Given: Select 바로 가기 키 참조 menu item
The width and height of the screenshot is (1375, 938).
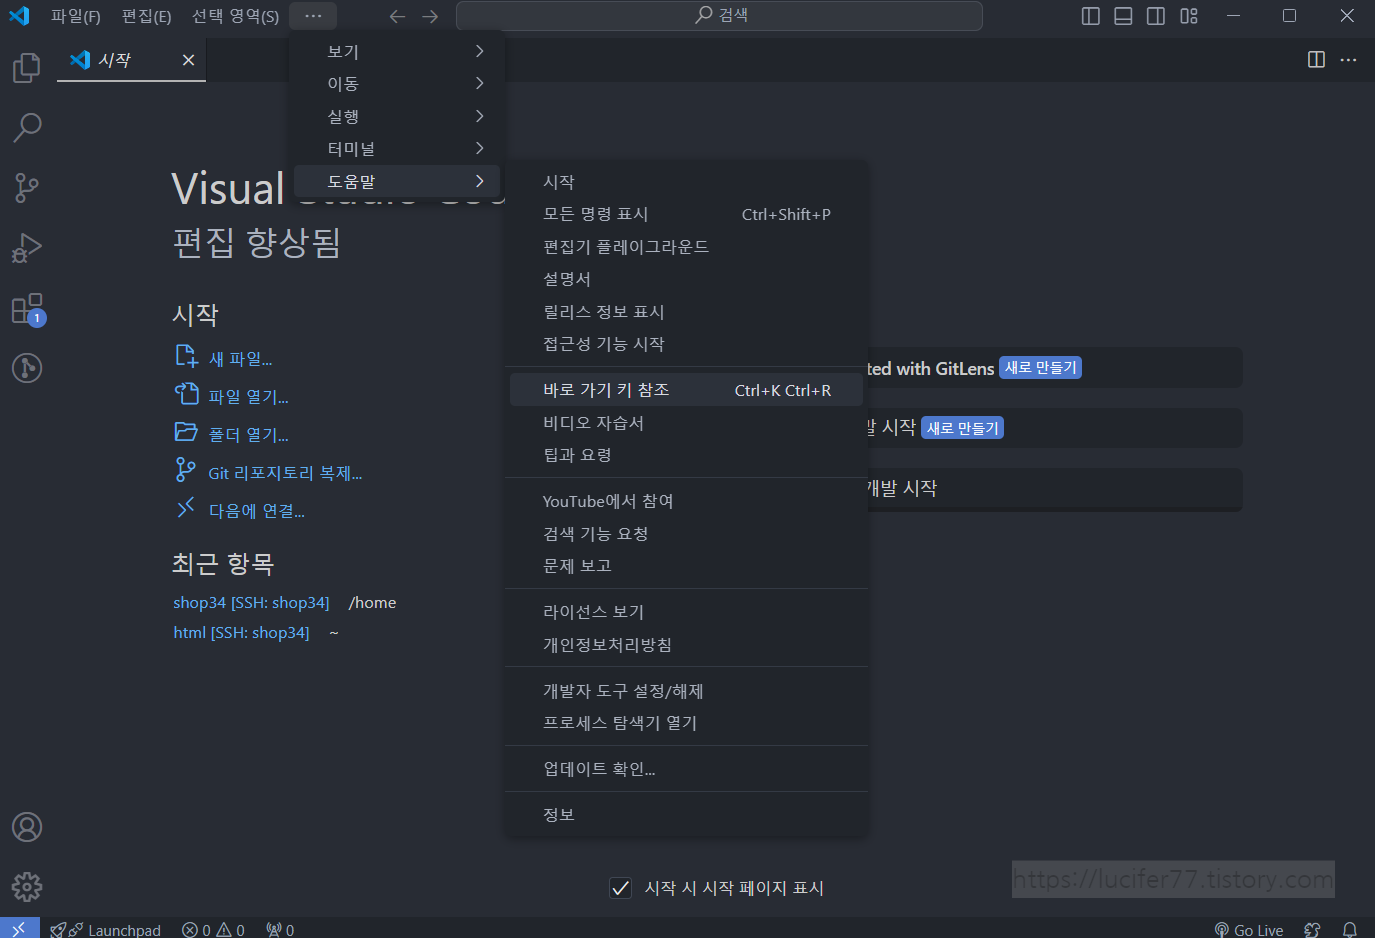Looking at the screenshot, I should pos(686,390).
